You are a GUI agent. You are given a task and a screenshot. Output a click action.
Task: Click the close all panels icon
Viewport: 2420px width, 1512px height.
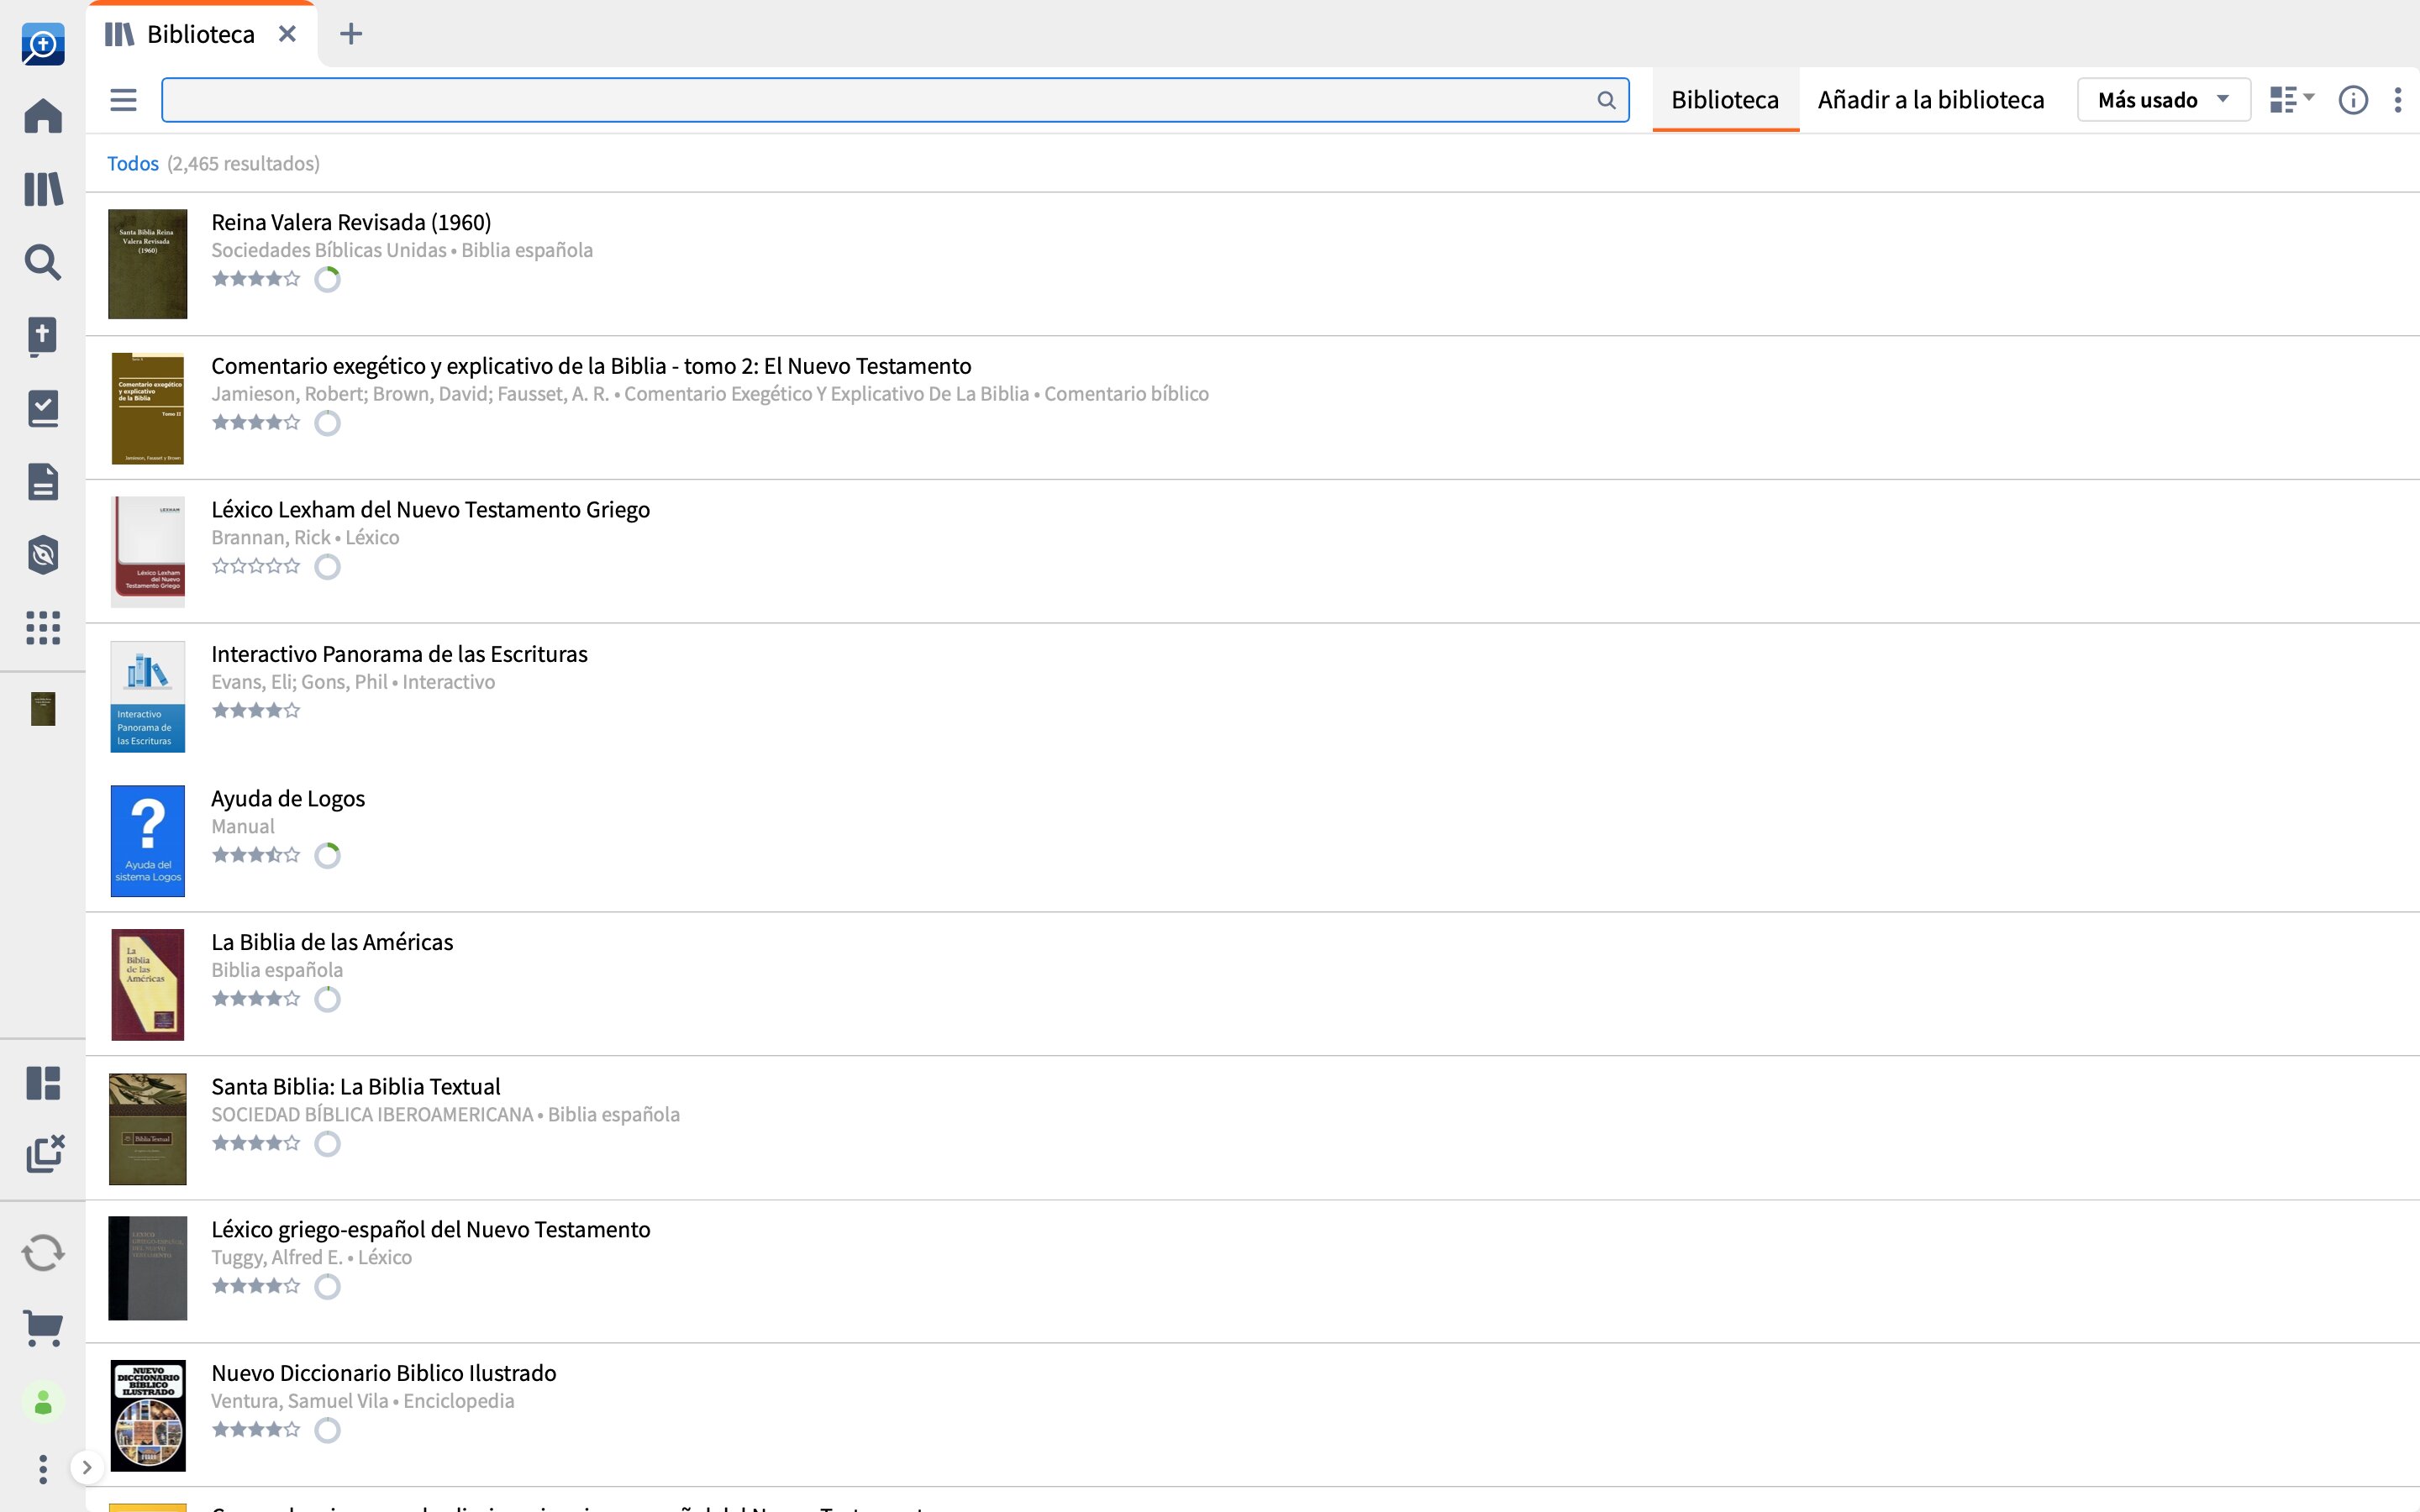tap(44, 1154)
